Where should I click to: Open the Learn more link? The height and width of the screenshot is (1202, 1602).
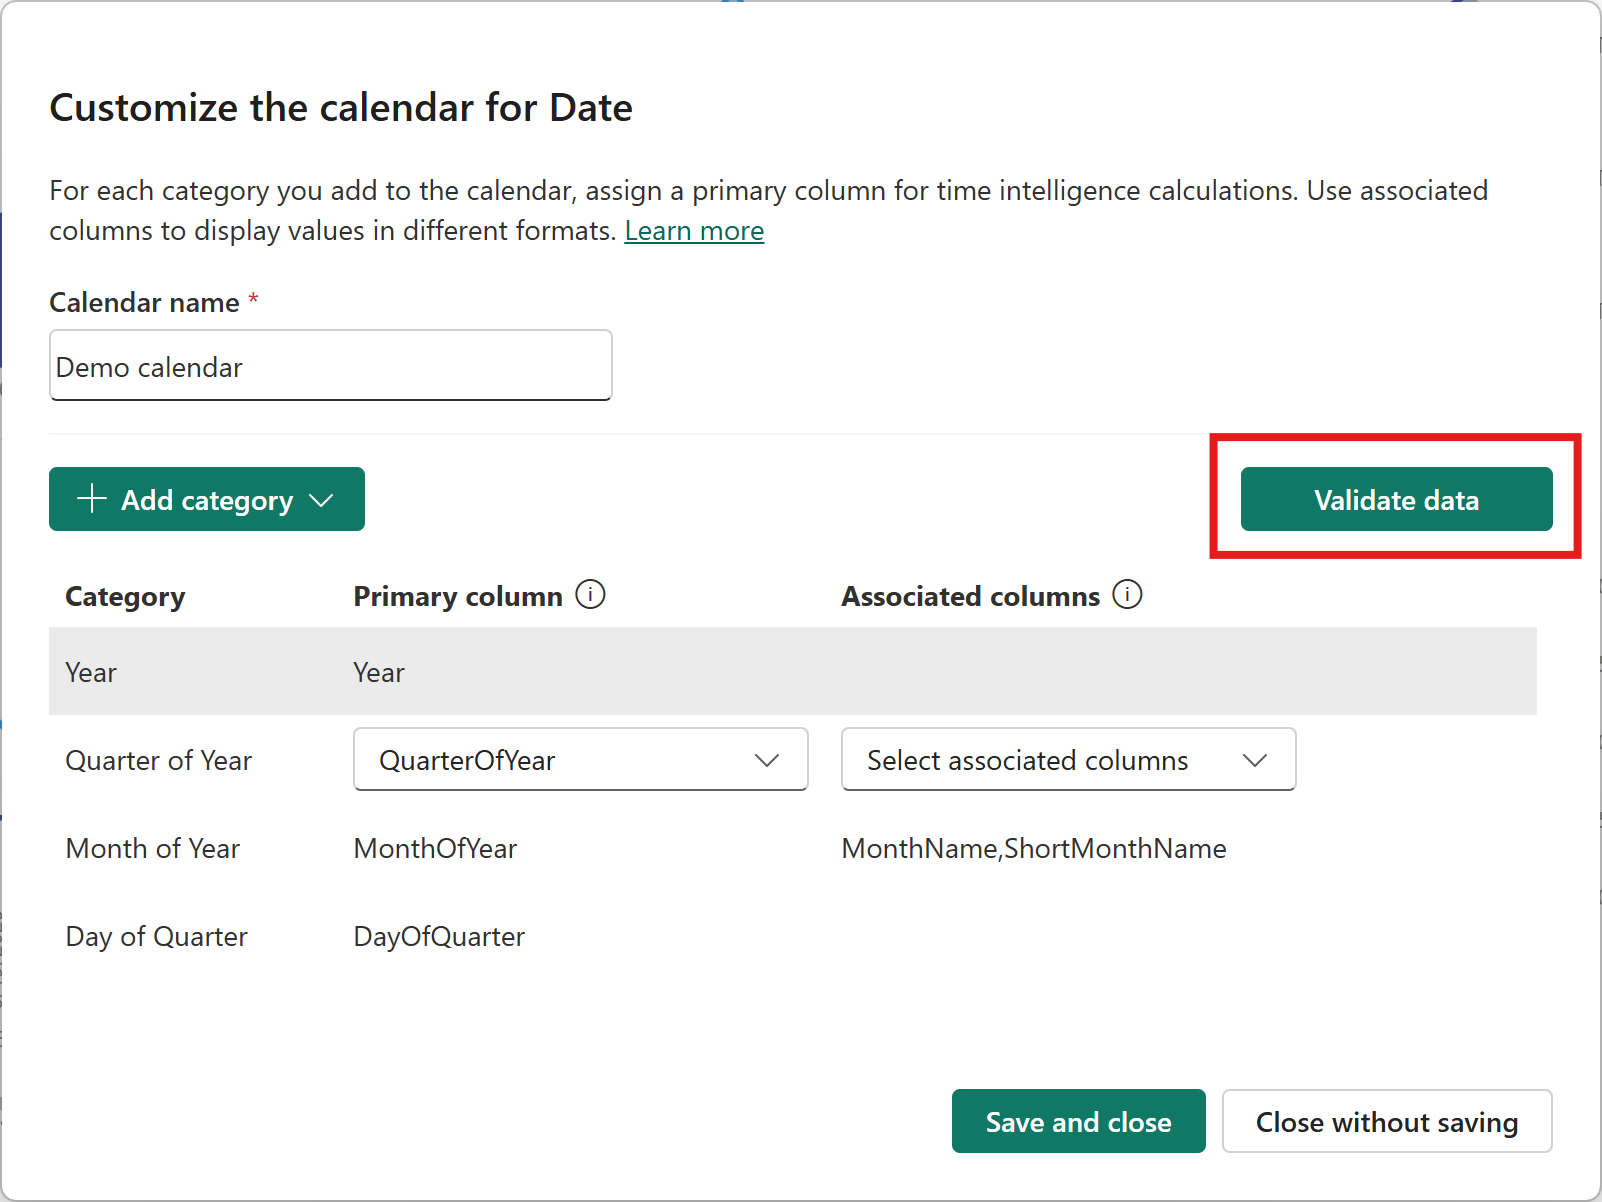(694, 231)
